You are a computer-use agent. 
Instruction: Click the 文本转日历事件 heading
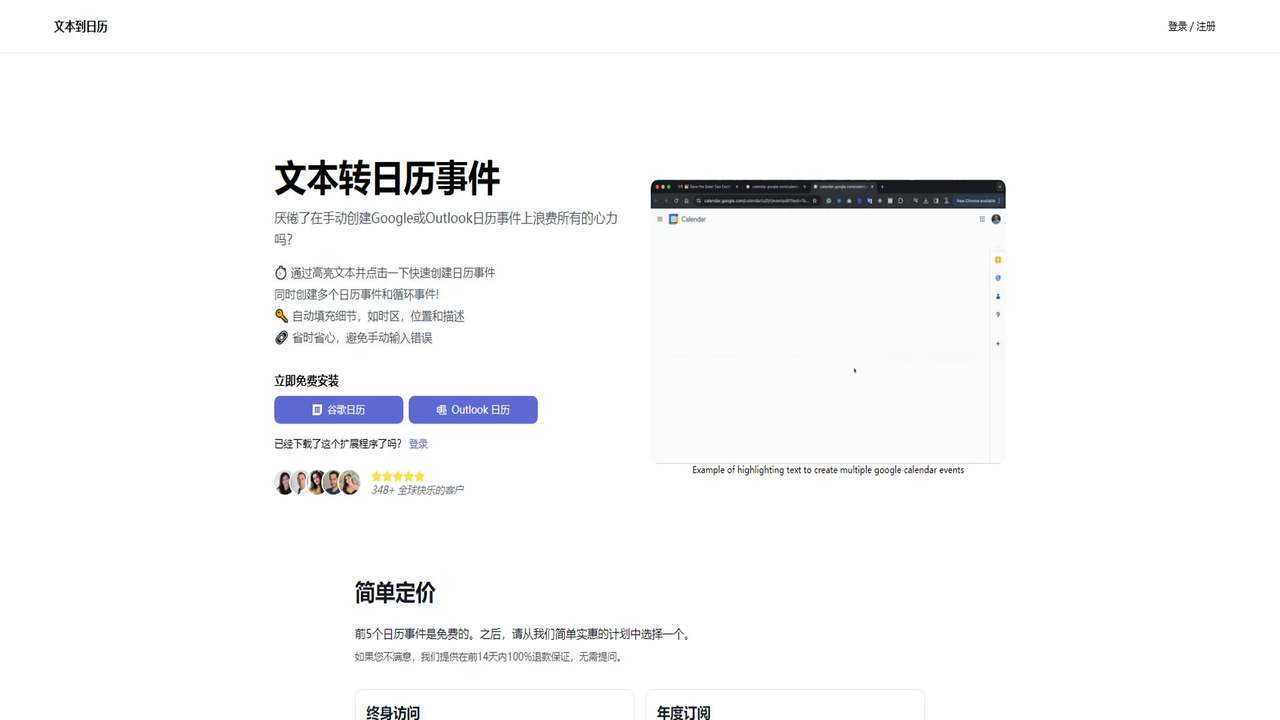tap(387, 179)
